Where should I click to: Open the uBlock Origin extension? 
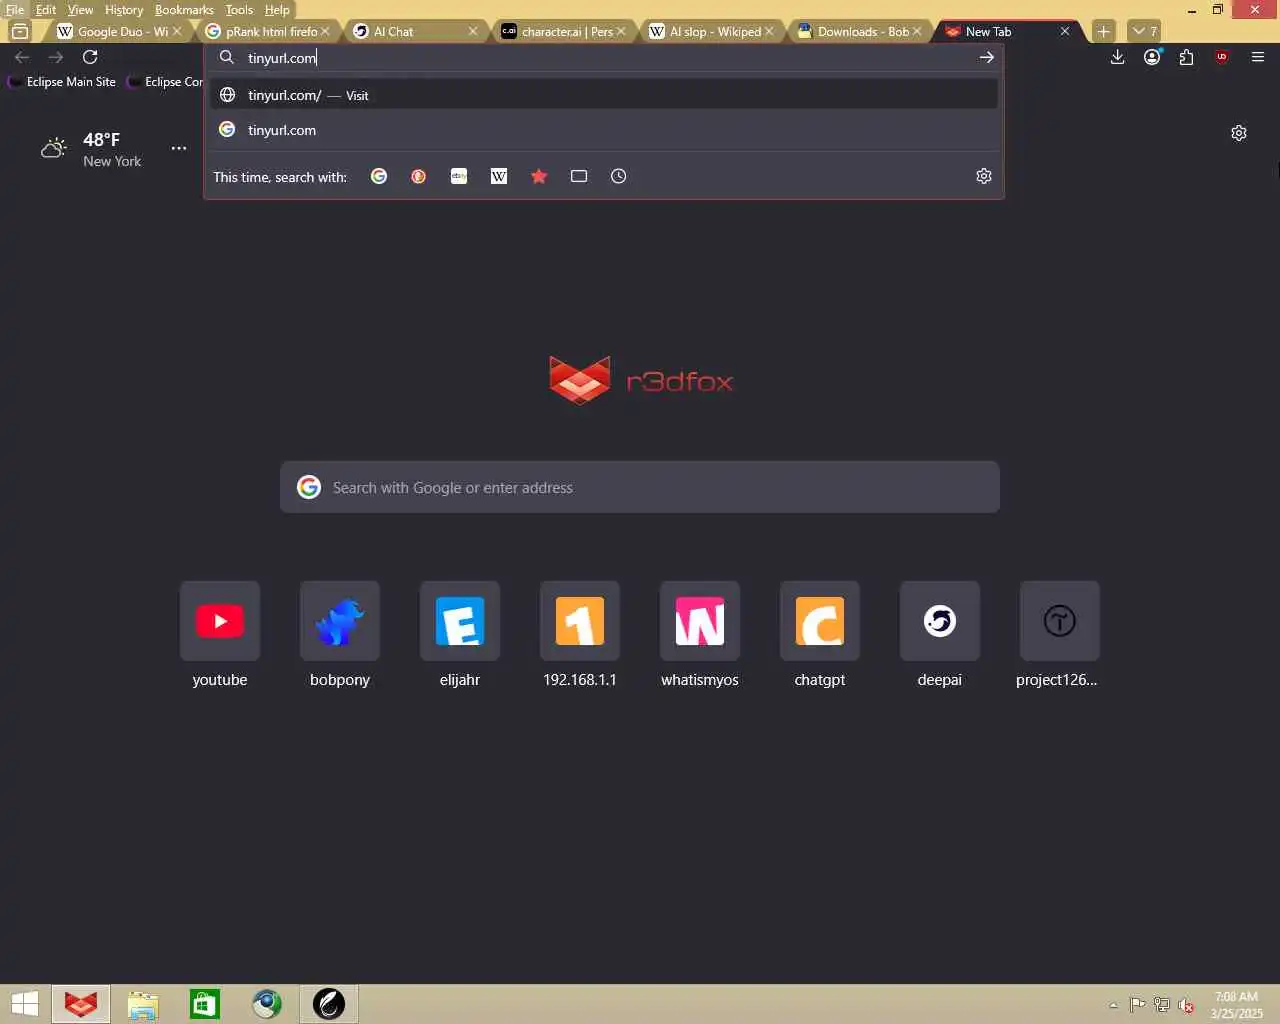point(1222,57)
